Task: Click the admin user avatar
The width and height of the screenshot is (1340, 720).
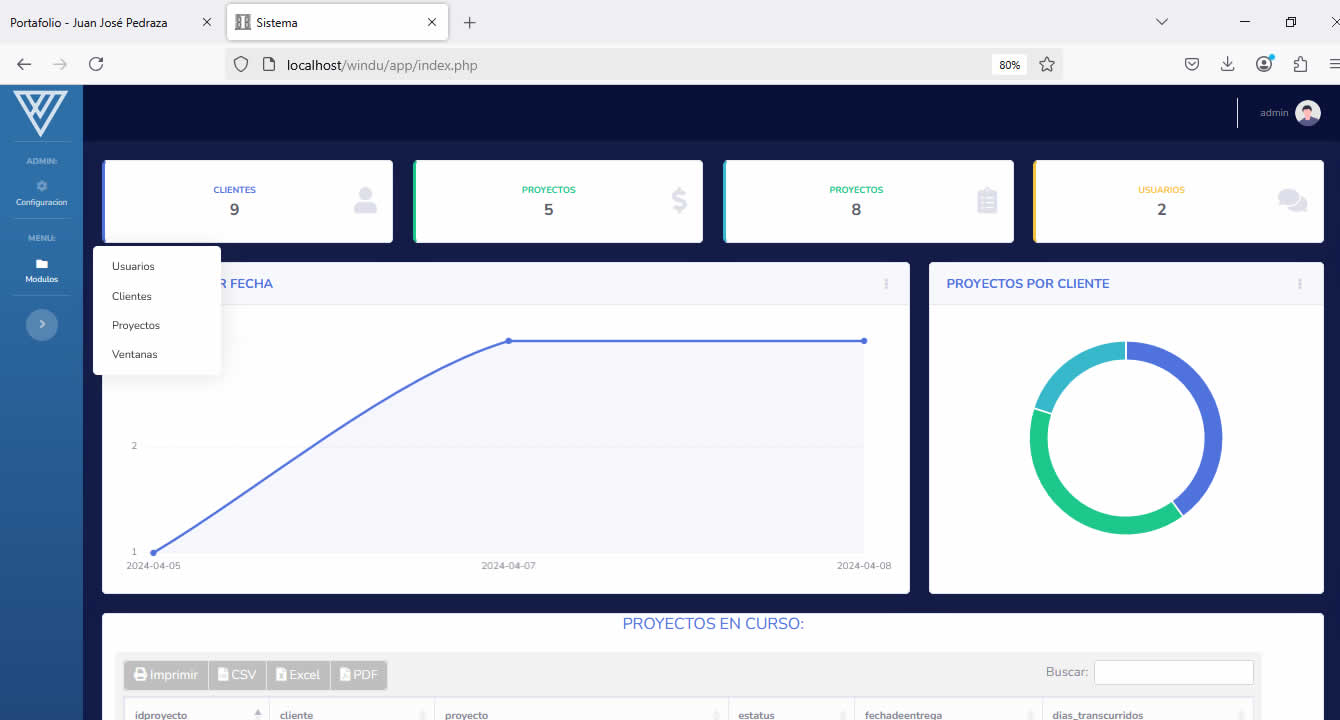Action: pyautogui.click(x=1307, y=113)
